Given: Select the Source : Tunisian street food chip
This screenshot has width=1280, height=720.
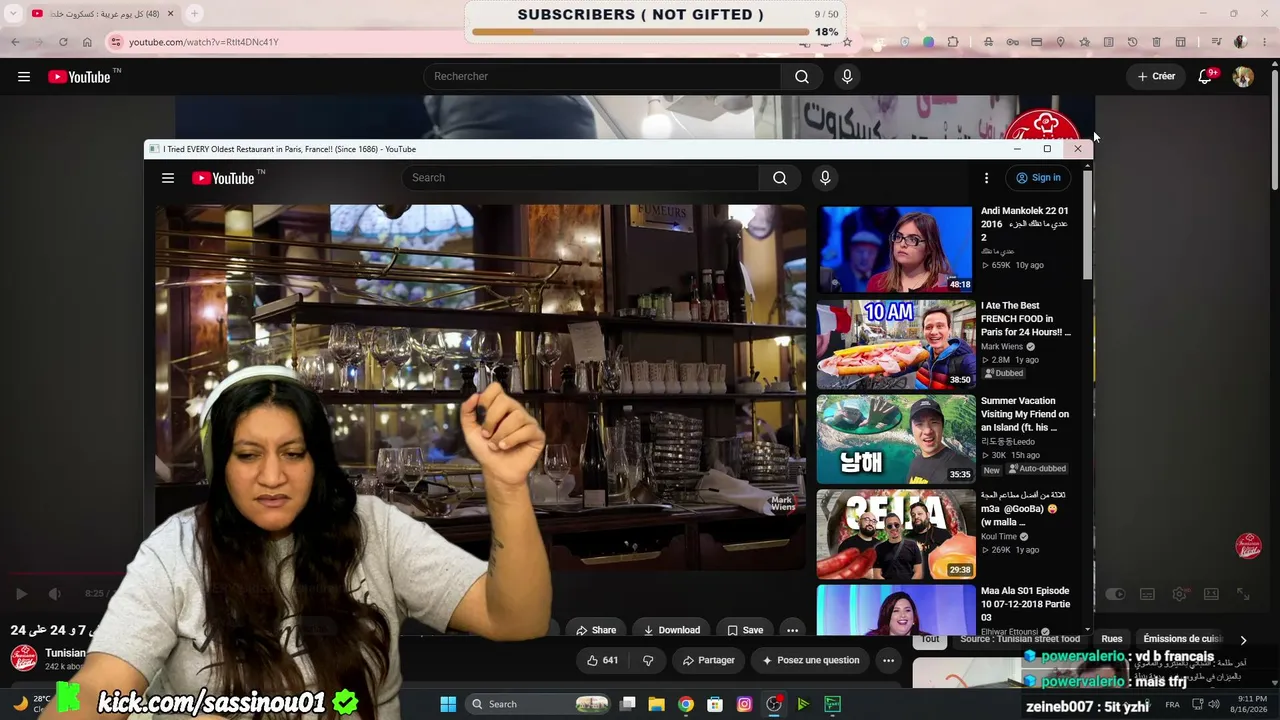Looking at the screenshot, I should [x=1020, y=639].
